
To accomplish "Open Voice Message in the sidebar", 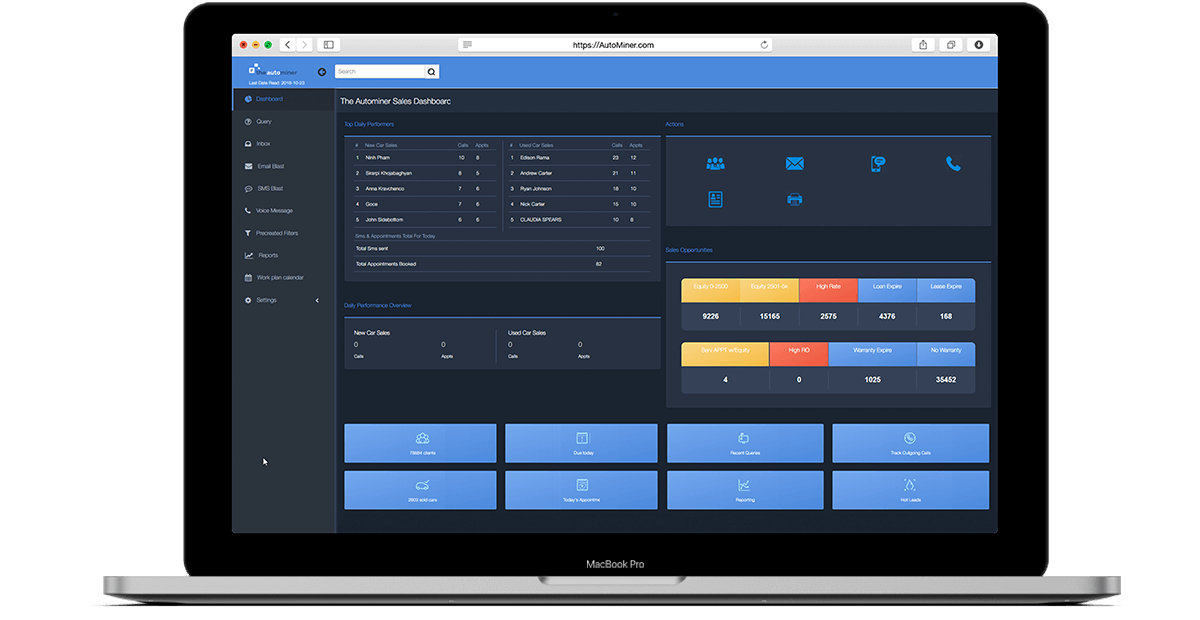I will point(284,211).
